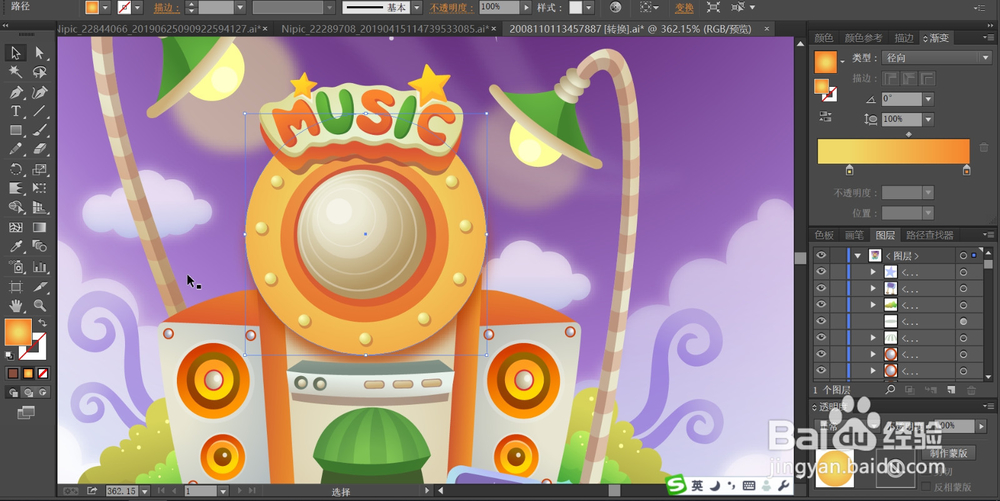Image resolution: width=1000 pixels, height=501 pixels.
Task: Open aspect ratio 100% dropdown arrow
Action: 928,119
